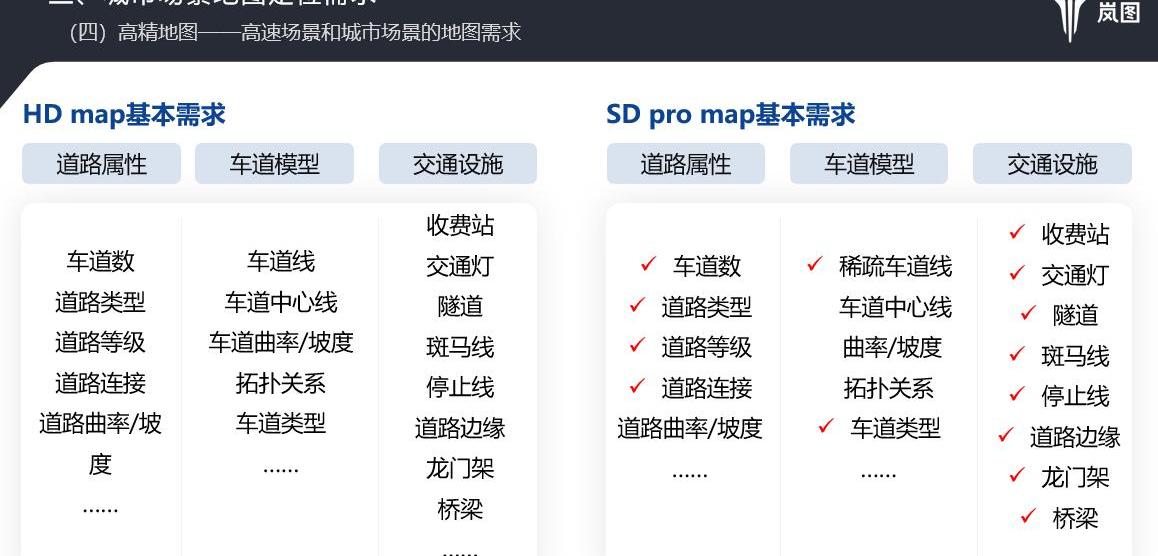Click the red checkmark before 道路边缘

(1006, 435)
